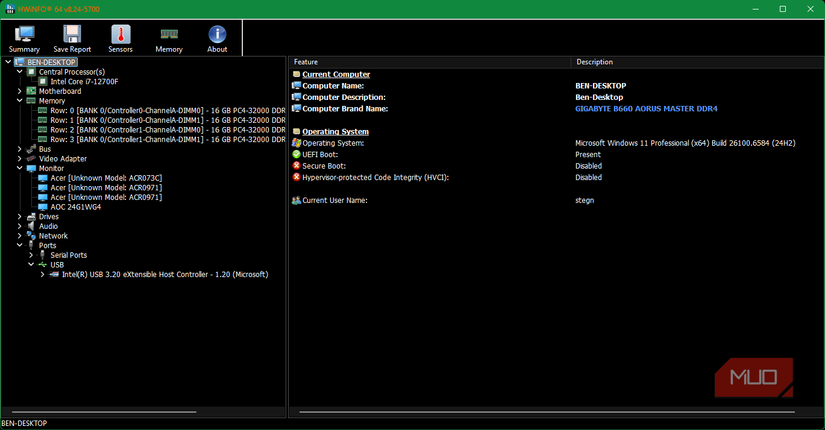Click the Serial Ports icon
This screenshot has height=430, width=825.
[x=43, y=255]
